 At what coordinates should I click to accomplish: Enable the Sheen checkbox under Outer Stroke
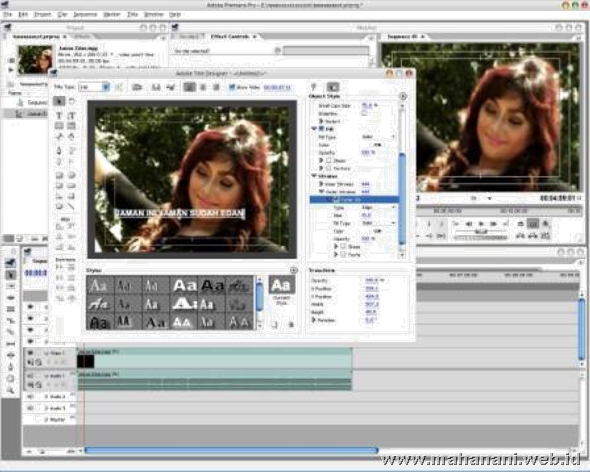click(x=343, y=247)
